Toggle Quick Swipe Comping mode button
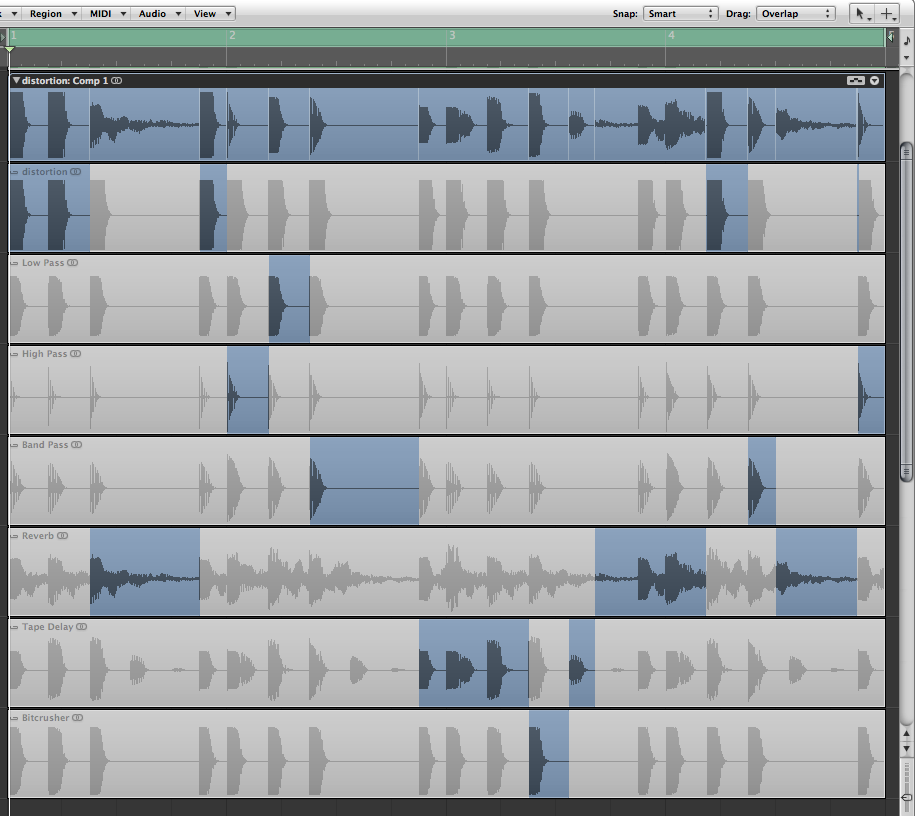The height and width of the screenshot is (816, 915). tap(855, 81)
